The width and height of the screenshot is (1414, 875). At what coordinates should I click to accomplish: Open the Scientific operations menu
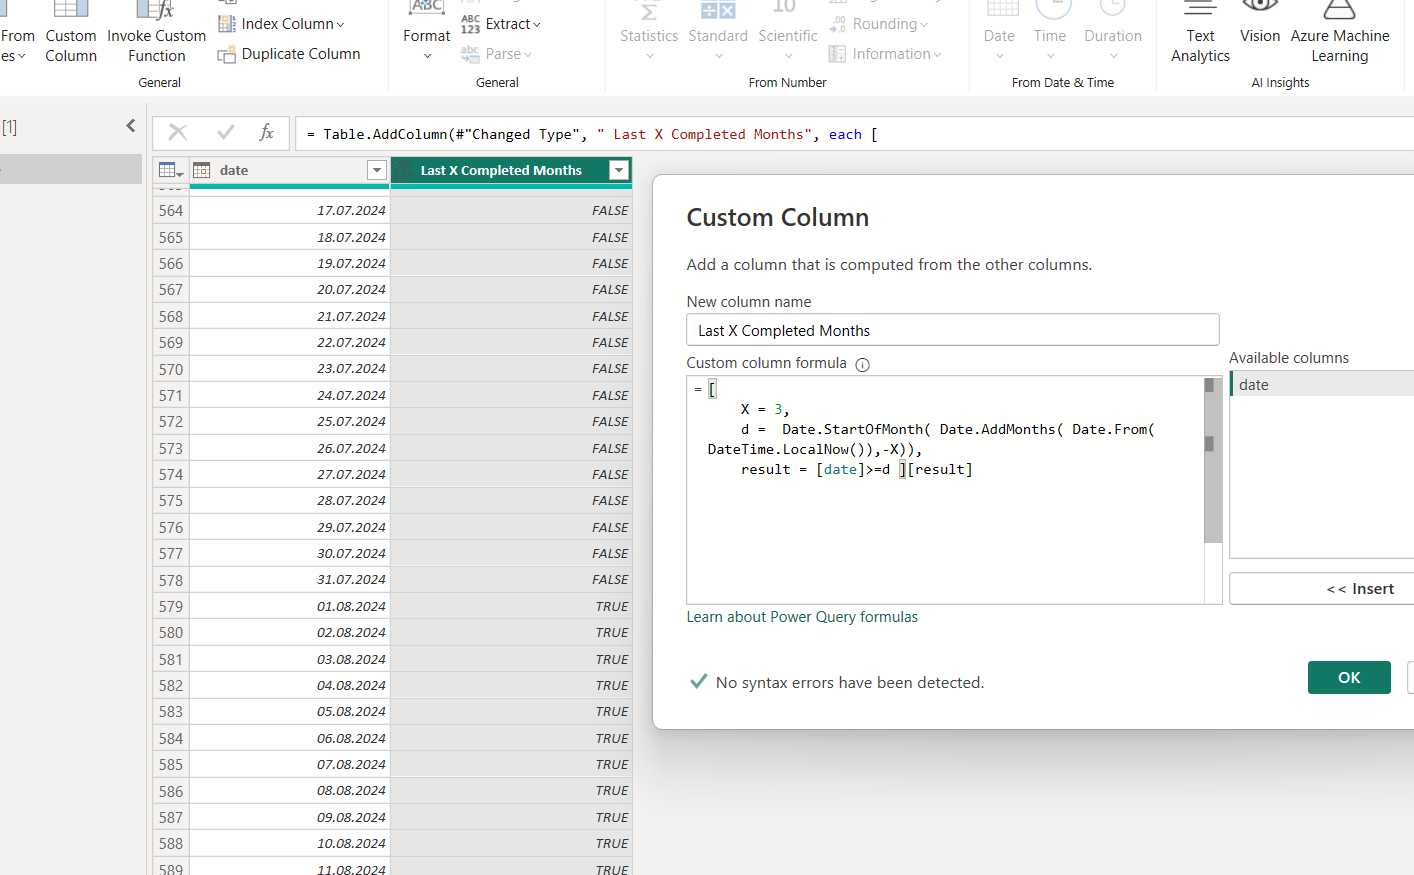click(788, 32)
